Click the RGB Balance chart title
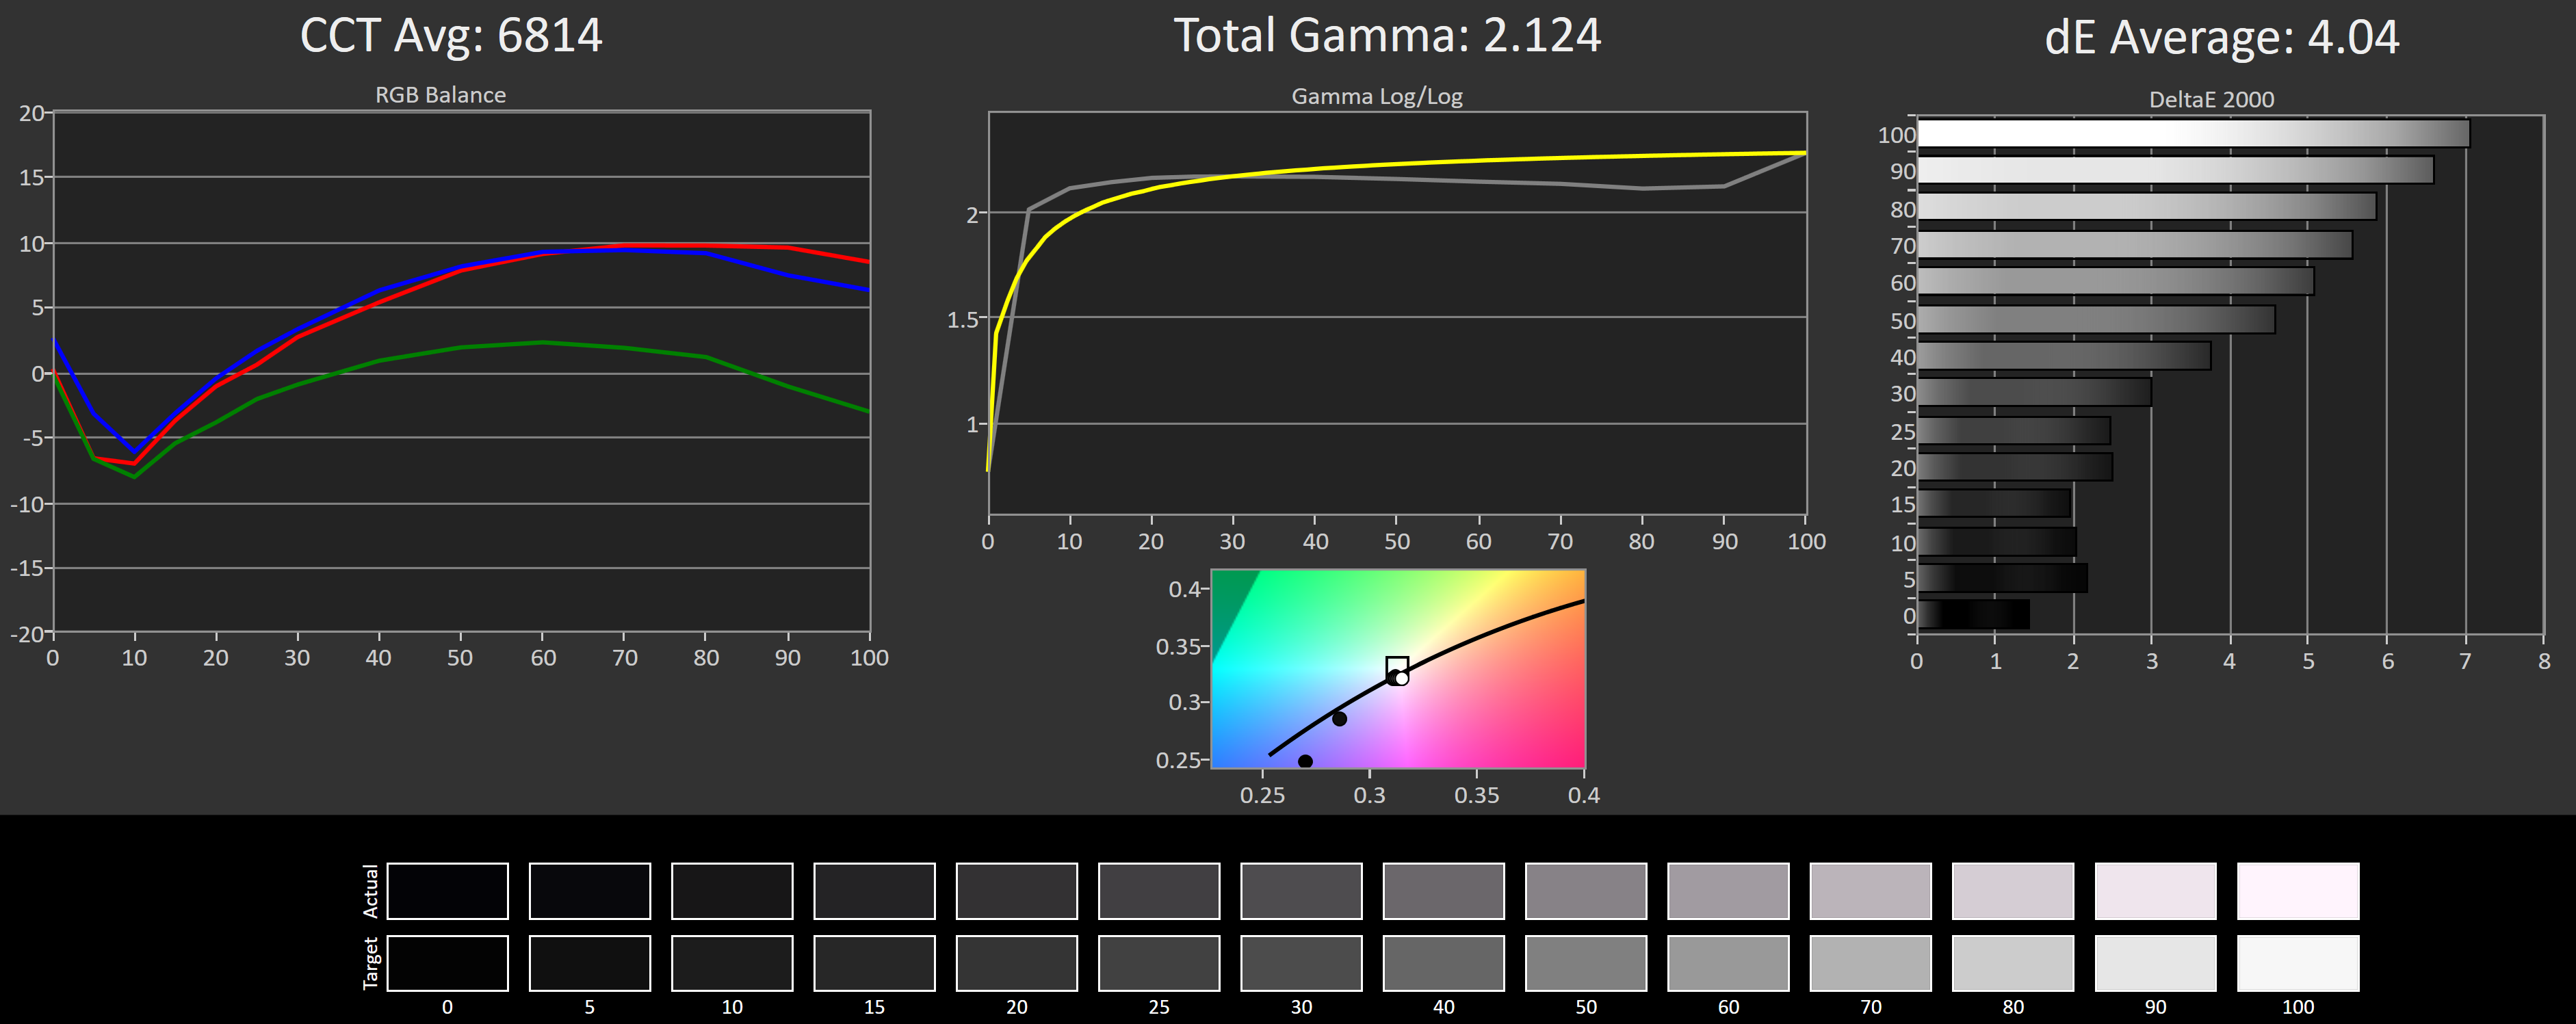2576x1024 pixels. (x=440, y=95)
